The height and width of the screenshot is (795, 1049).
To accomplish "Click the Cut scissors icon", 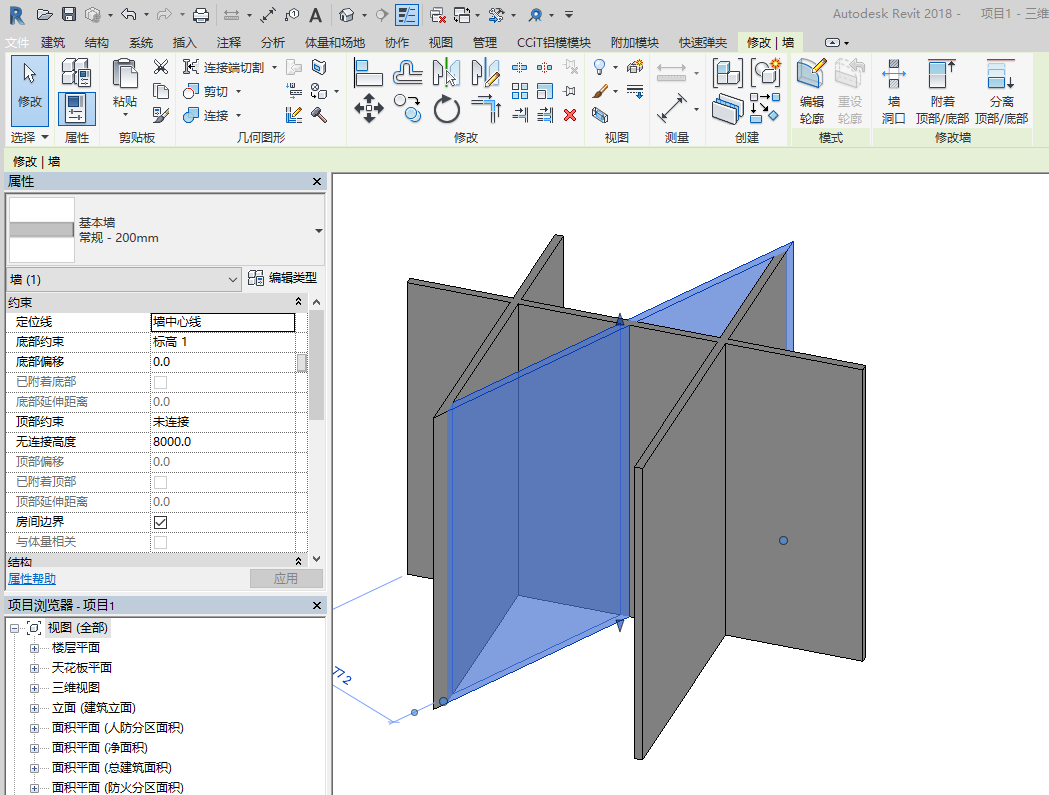I will click(161, 67).
